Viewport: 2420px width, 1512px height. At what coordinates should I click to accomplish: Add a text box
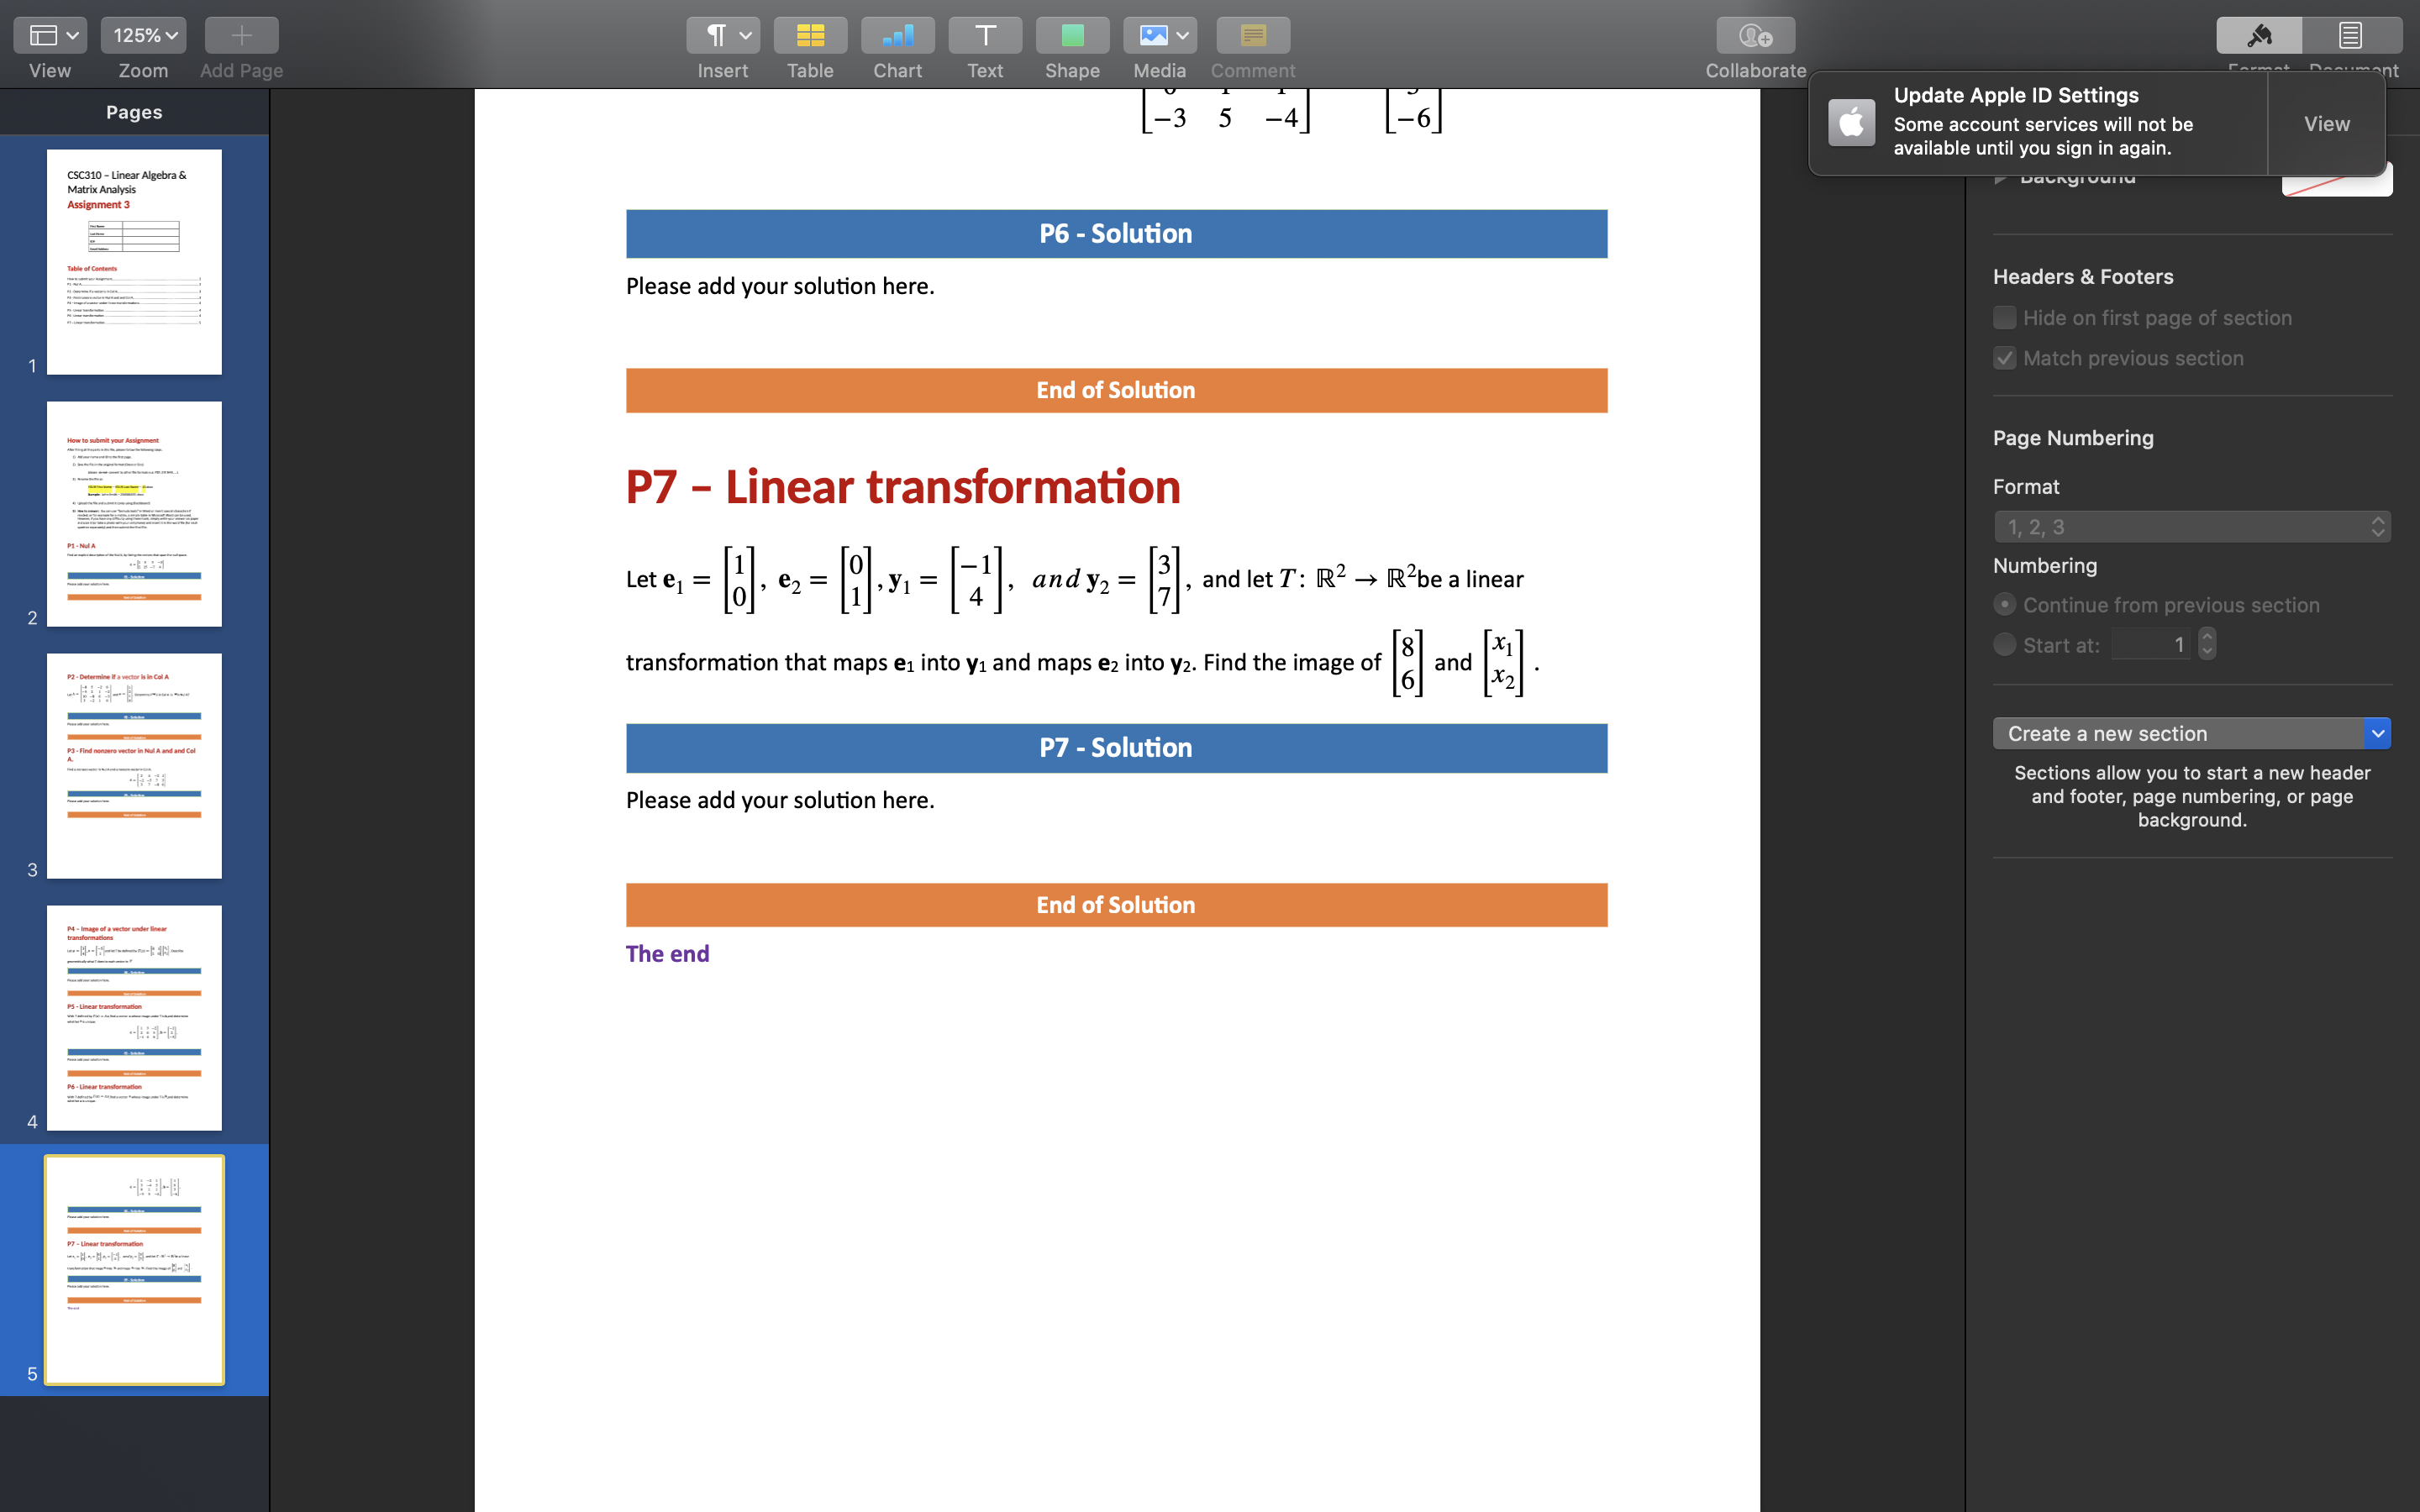click(x=984, y=34)
